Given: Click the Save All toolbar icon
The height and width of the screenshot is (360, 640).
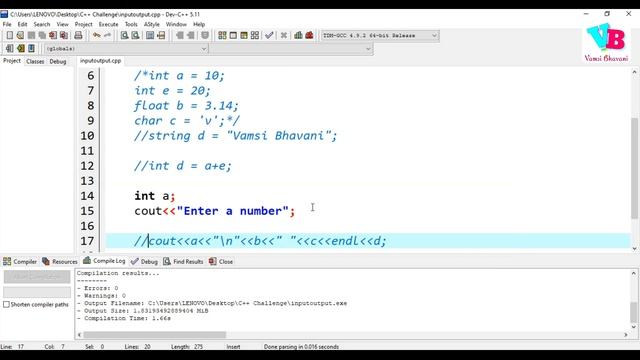Looking at the screenshot, I should click(x=42, y=36).
